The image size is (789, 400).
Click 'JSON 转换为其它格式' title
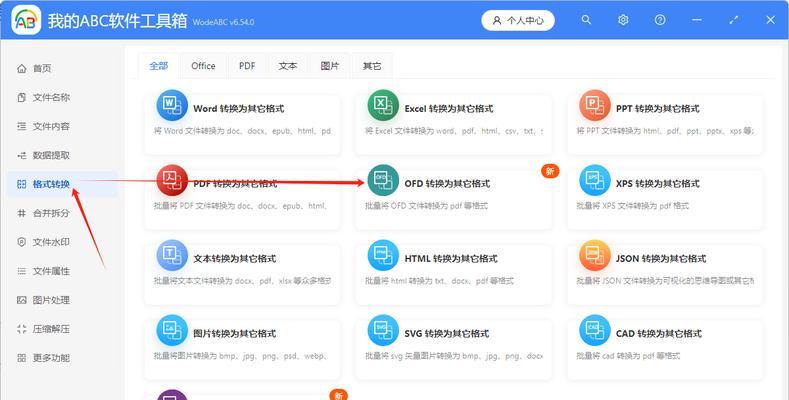point(661,259)
